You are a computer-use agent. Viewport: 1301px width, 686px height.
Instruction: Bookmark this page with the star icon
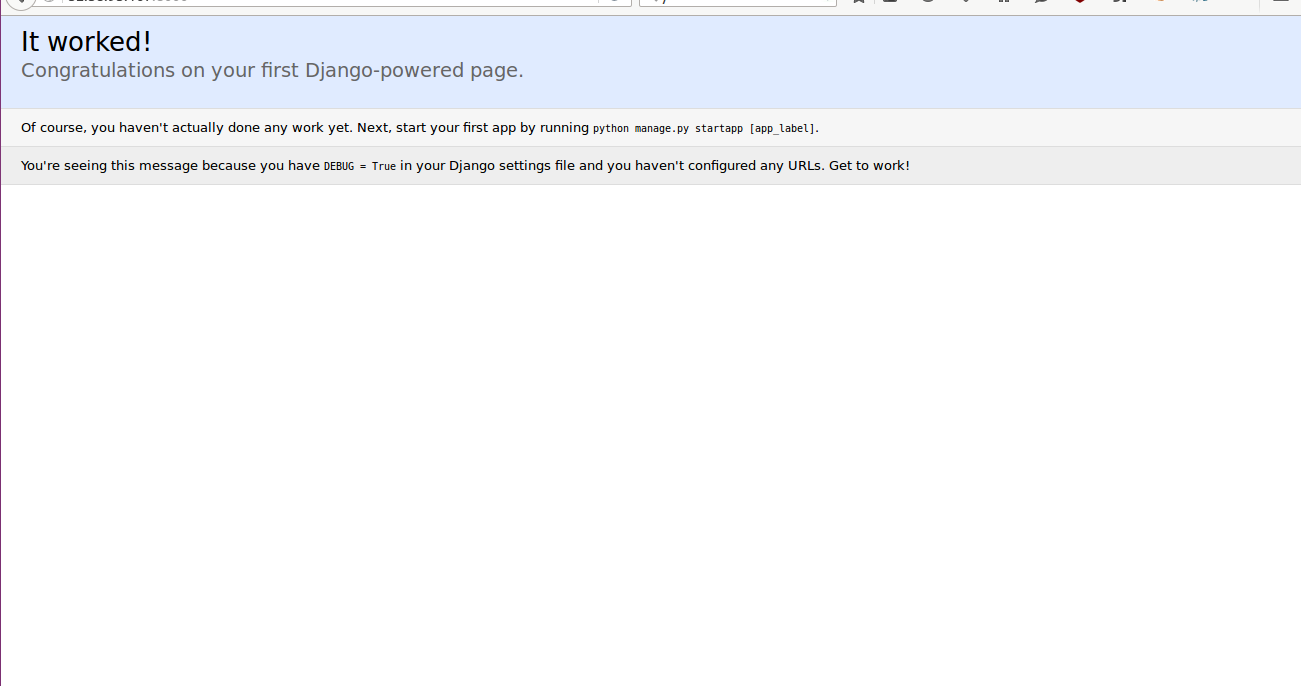[858, 2]
